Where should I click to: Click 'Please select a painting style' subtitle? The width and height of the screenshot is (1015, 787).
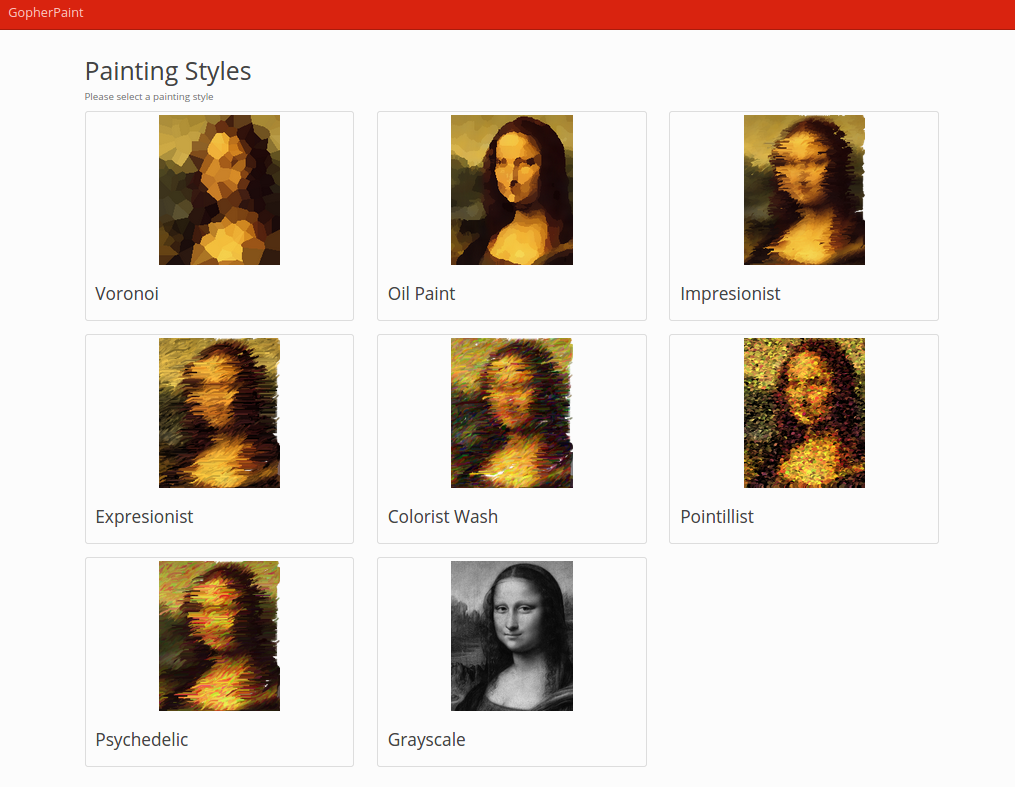pos(149,96)
